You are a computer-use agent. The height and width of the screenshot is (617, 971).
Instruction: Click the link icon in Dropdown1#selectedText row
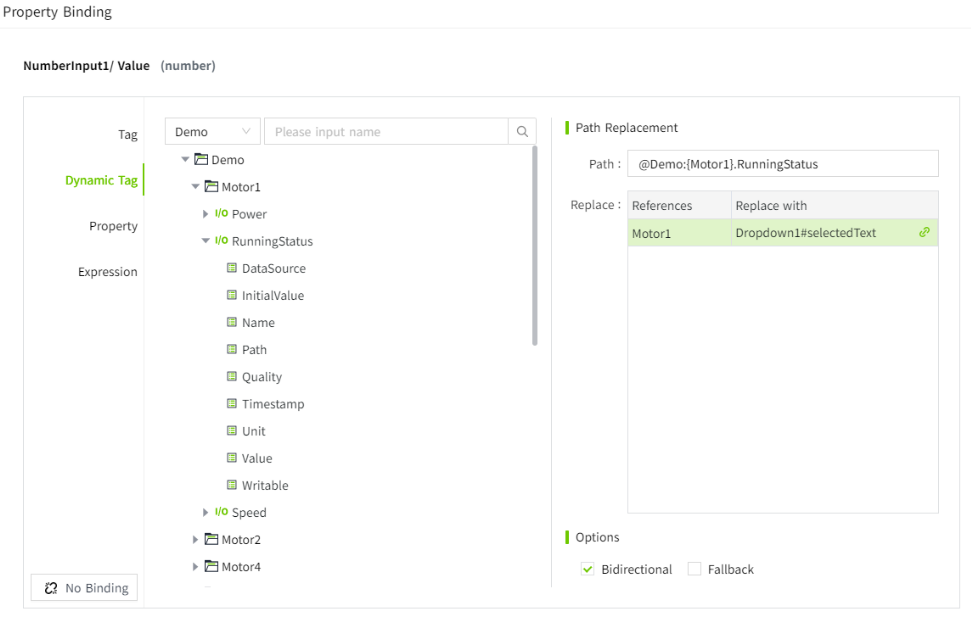click(x=924, y=233)
